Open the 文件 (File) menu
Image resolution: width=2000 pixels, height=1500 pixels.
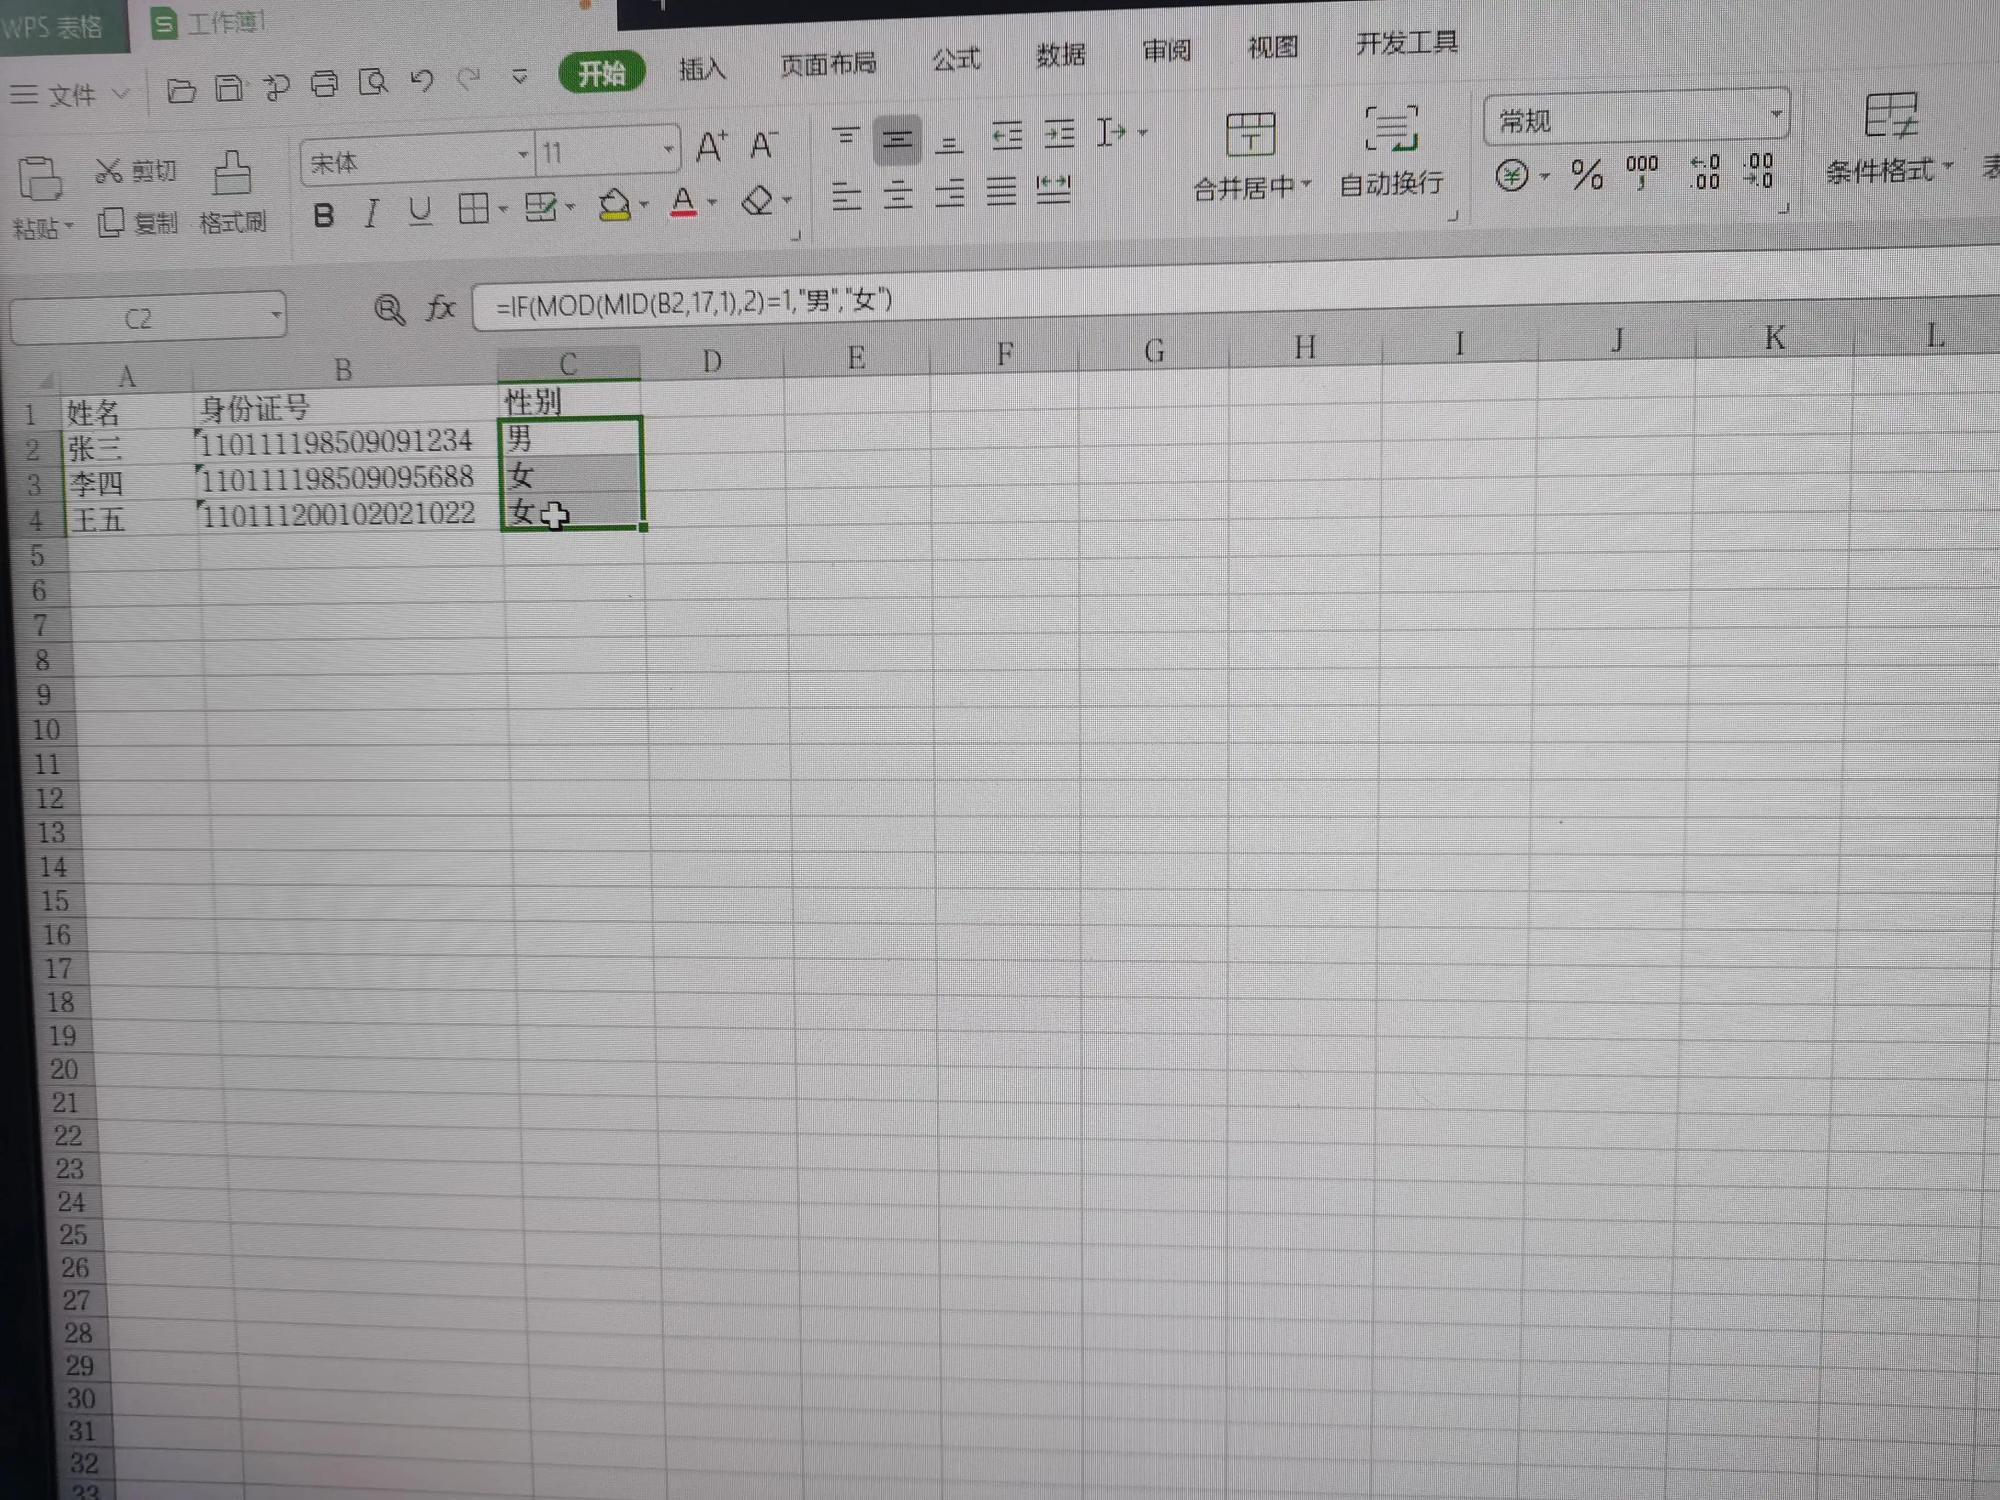point(70,95)
